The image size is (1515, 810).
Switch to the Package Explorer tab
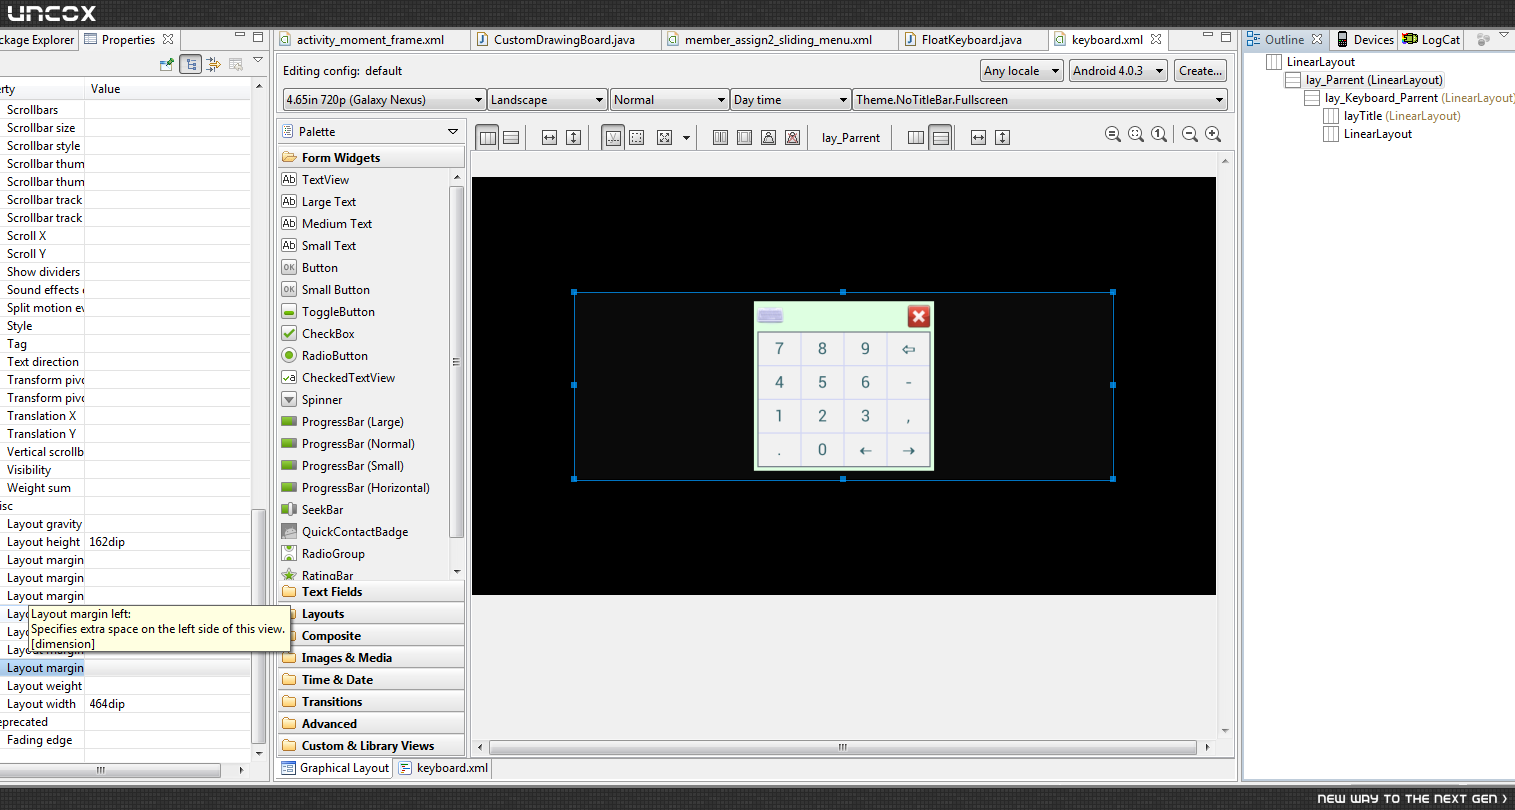[37, 40]
